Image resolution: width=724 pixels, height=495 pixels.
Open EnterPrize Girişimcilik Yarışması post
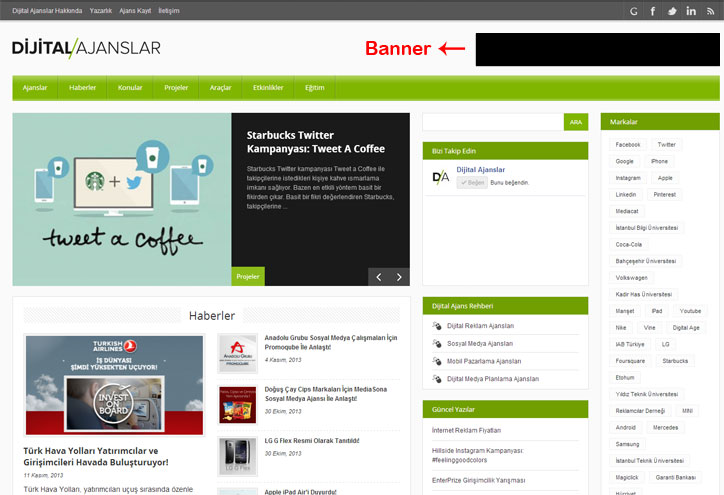[x=478, y=480]
